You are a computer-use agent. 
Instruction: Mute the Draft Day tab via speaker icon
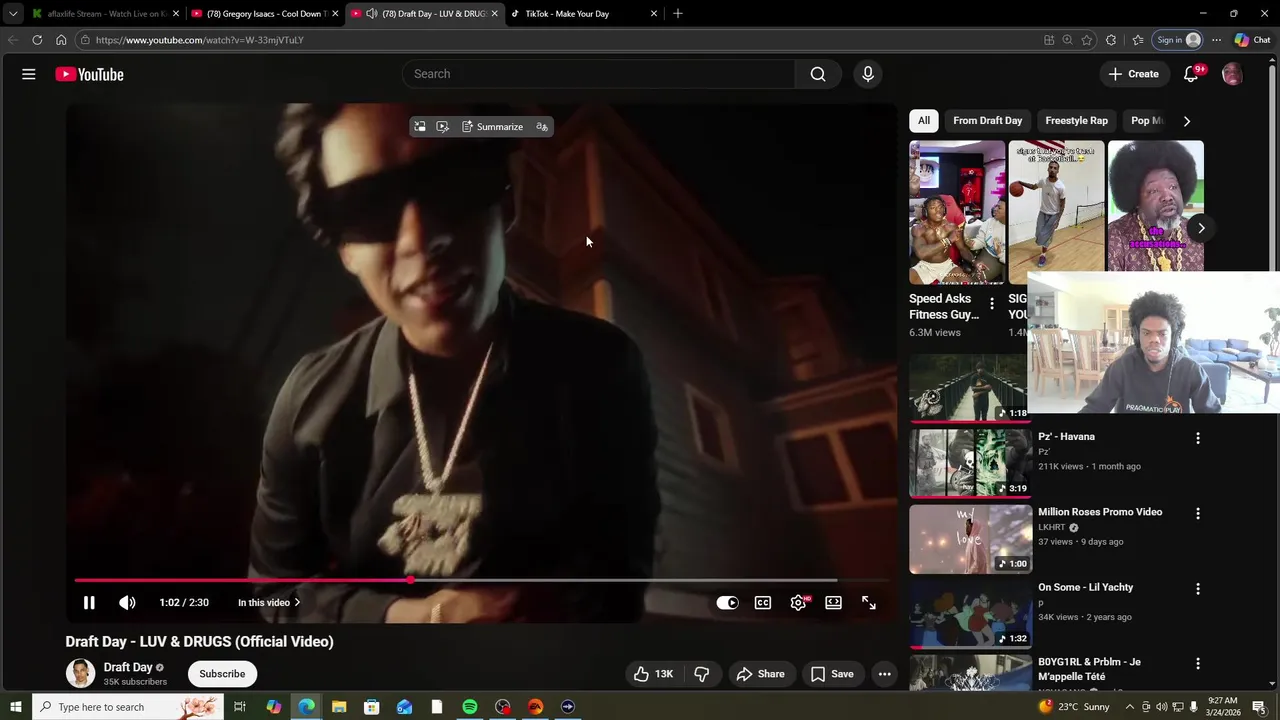(372, 14)
